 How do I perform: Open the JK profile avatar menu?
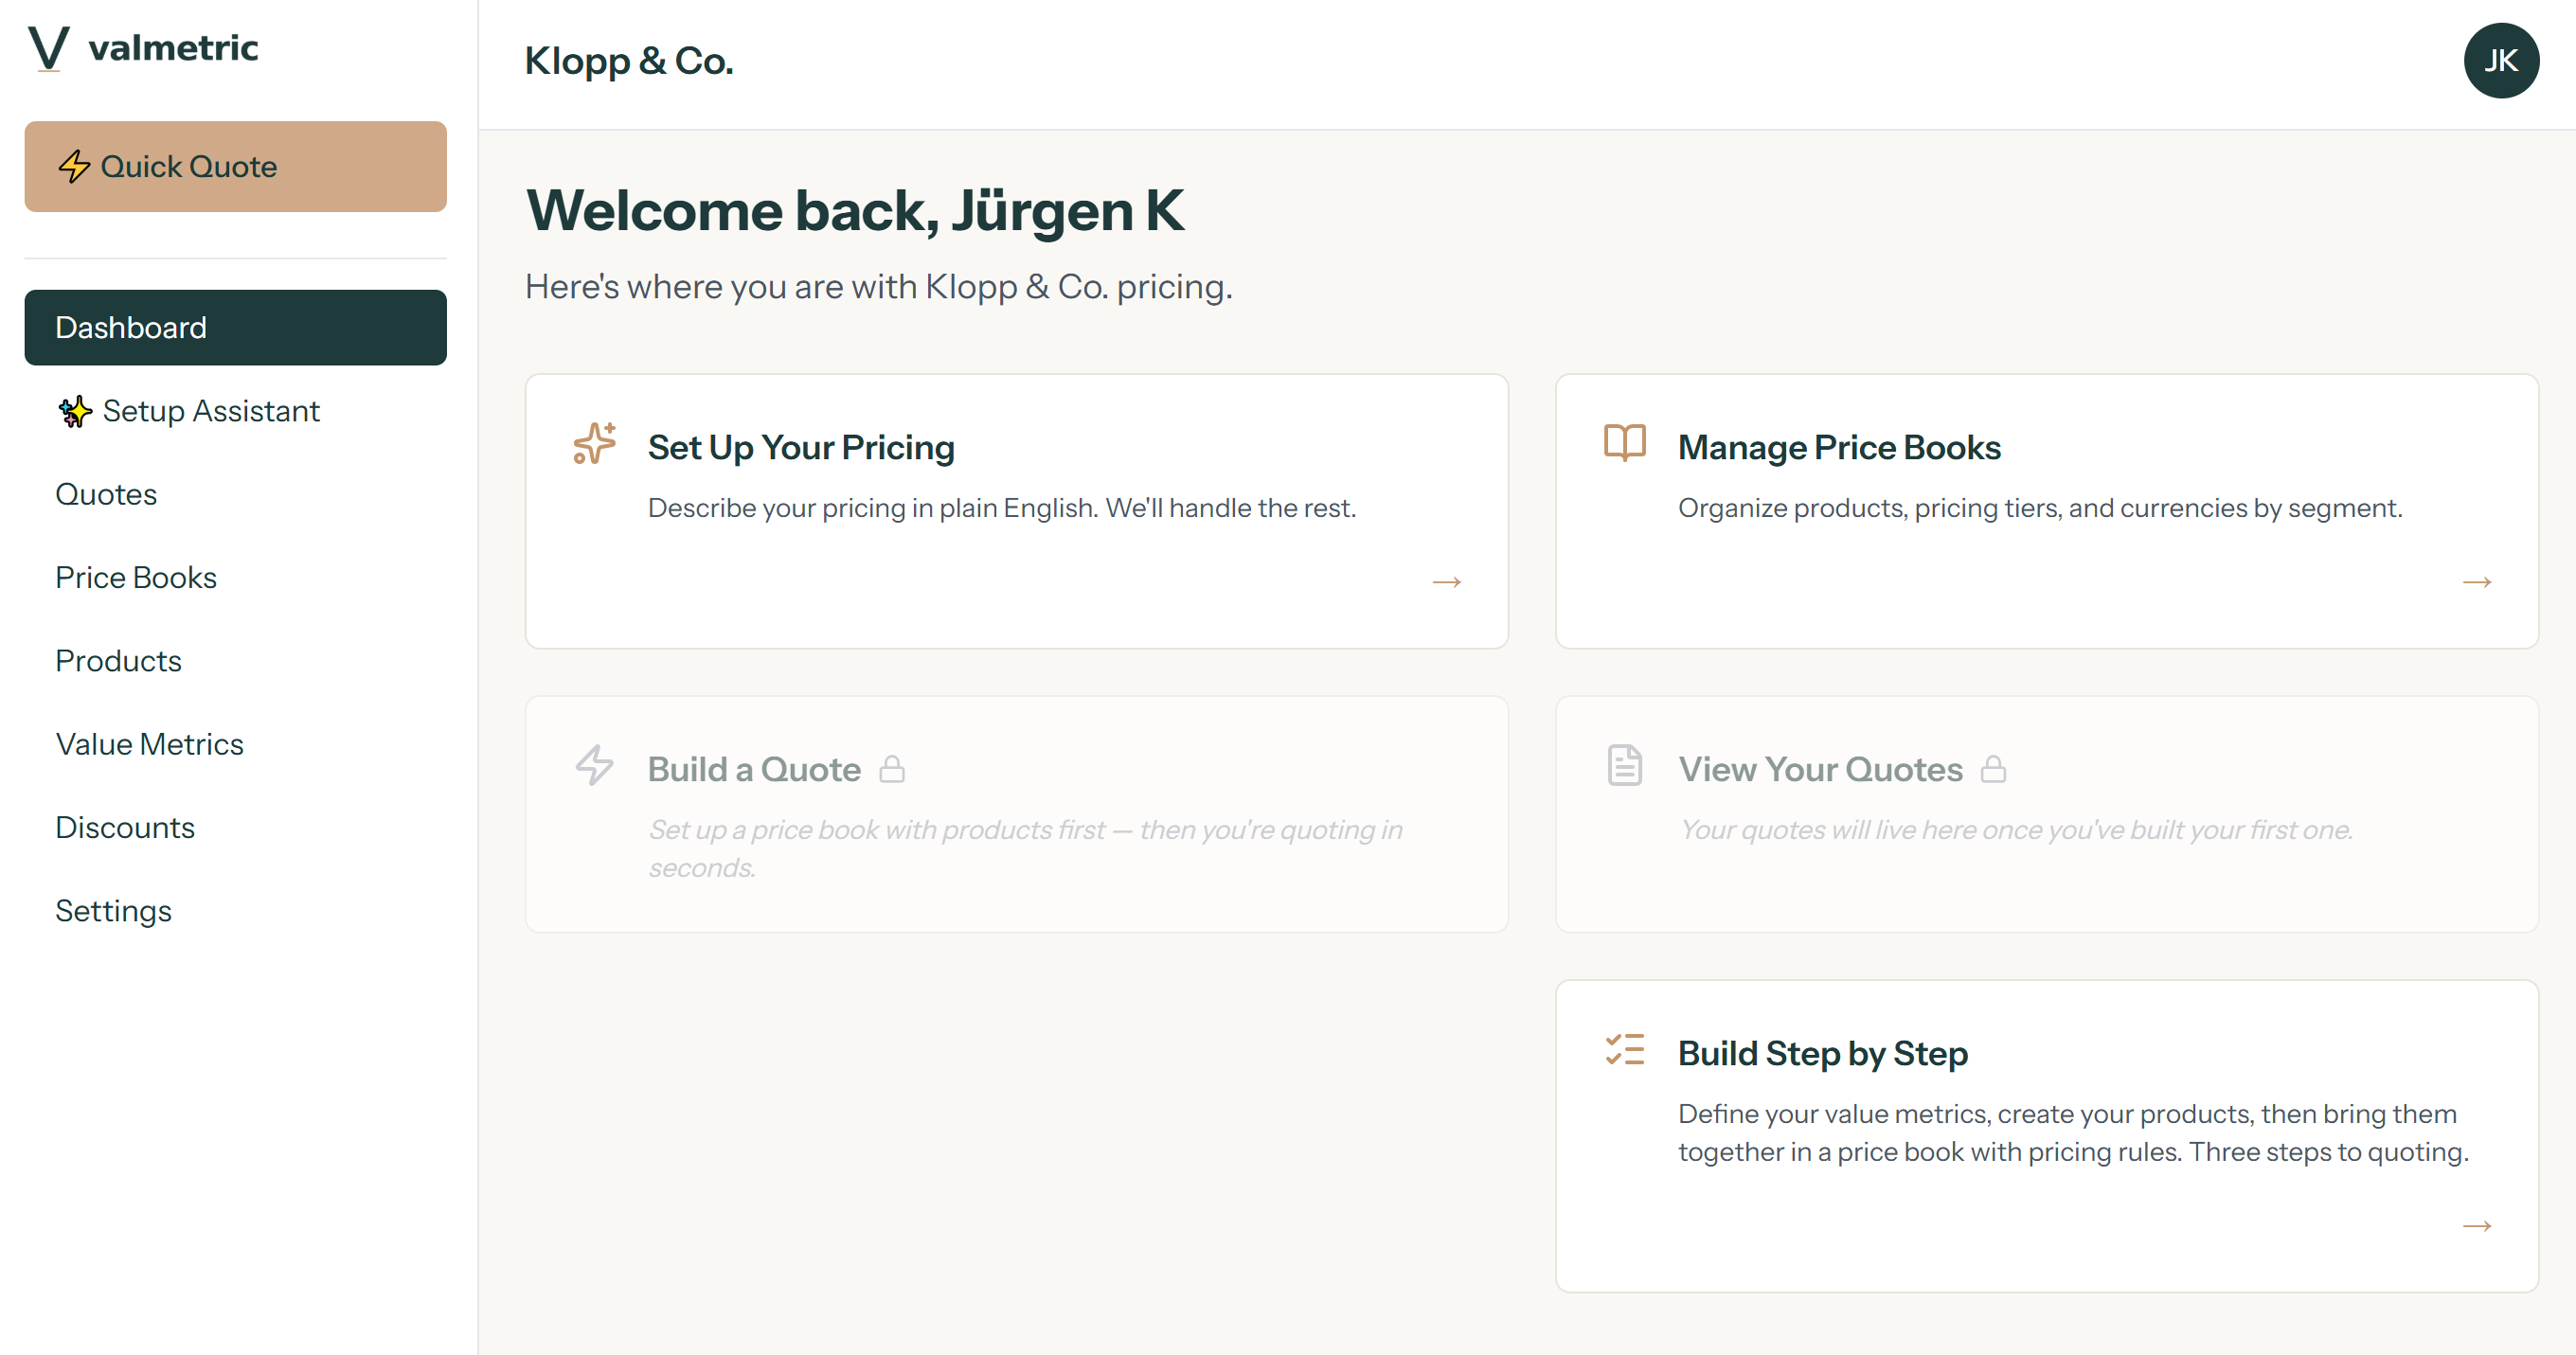[x=2501, y=60]
